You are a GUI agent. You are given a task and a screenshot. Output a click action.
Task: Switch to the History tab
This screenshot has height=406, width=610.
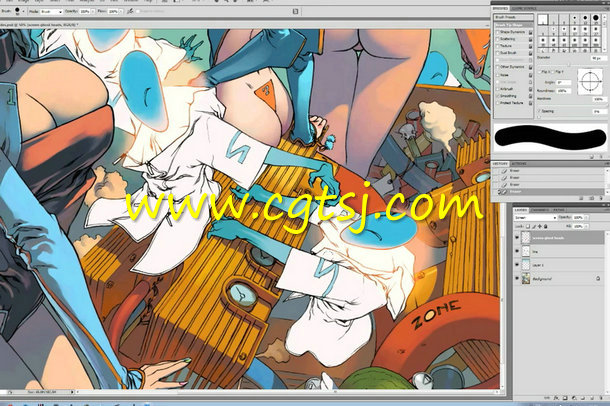pos(501,164)
